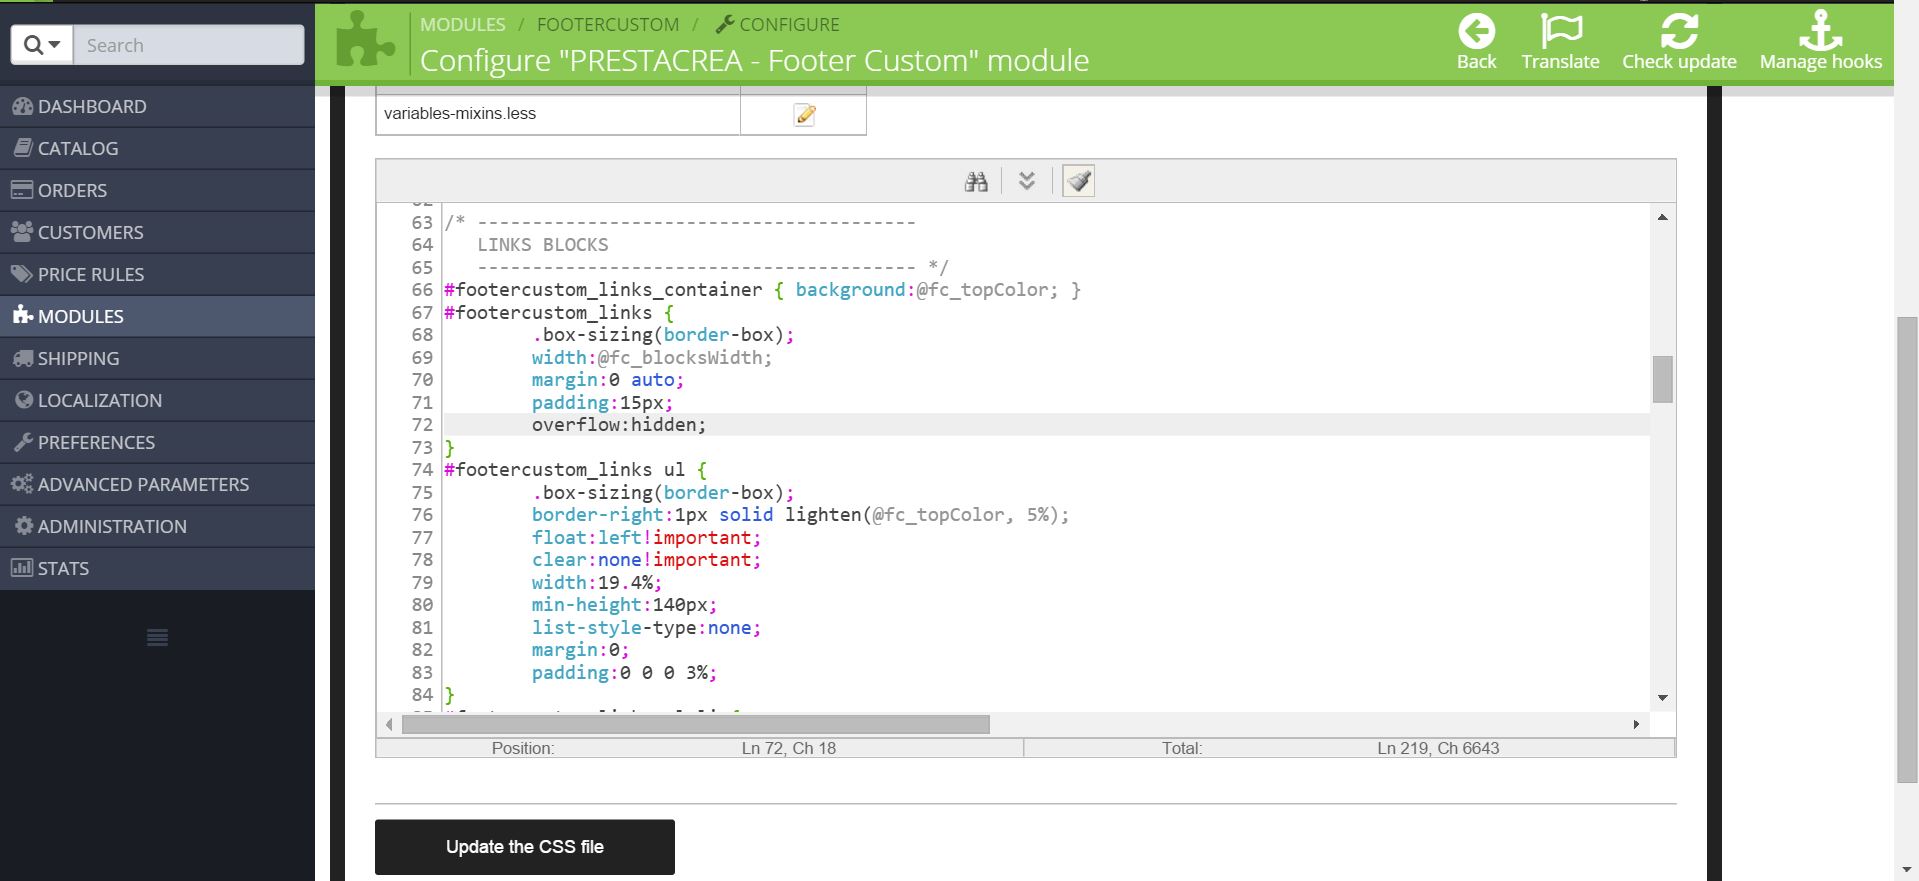Click the Stats bar chart icon
The width and height of the screenshot is (1919, 881).
click(x=22, y=568)
